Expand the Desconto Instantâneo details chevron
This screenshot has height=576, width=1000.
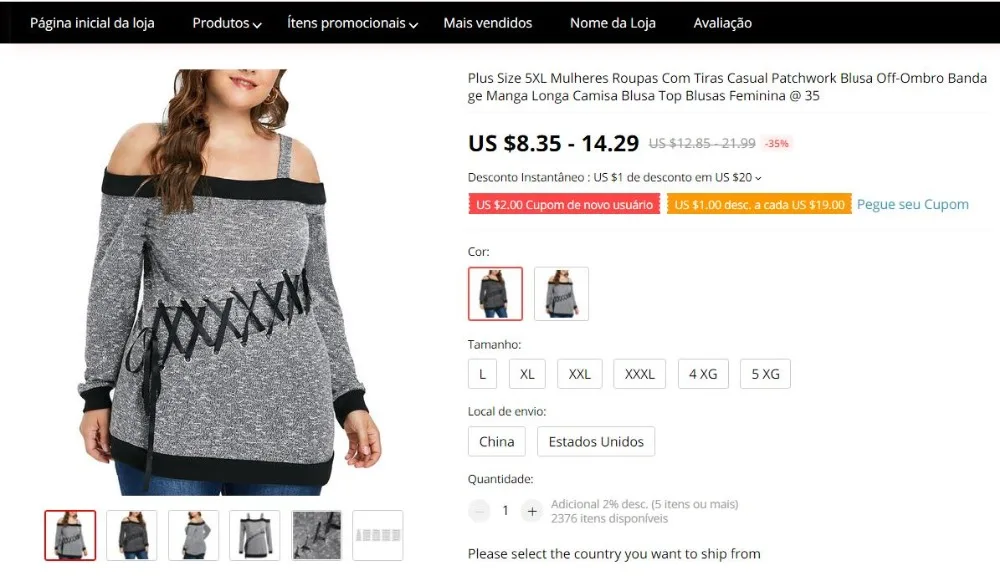point(758,178)
